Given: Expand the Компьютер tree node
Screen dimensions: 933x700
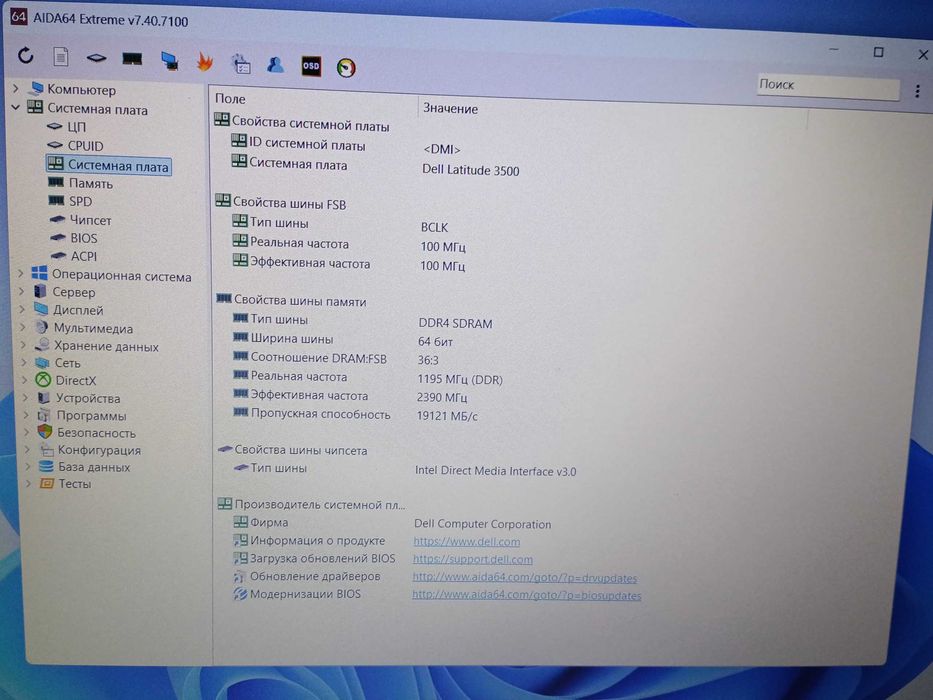Looking at the screenshot, I should (x=16, y=89).
